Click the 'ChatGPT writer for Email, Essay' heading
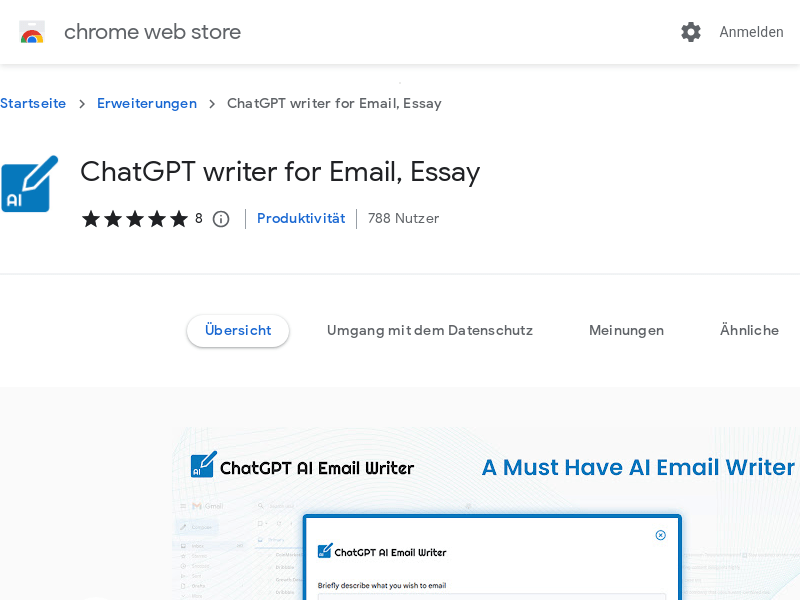Viewport: 800px width, 600px height. 280,172
